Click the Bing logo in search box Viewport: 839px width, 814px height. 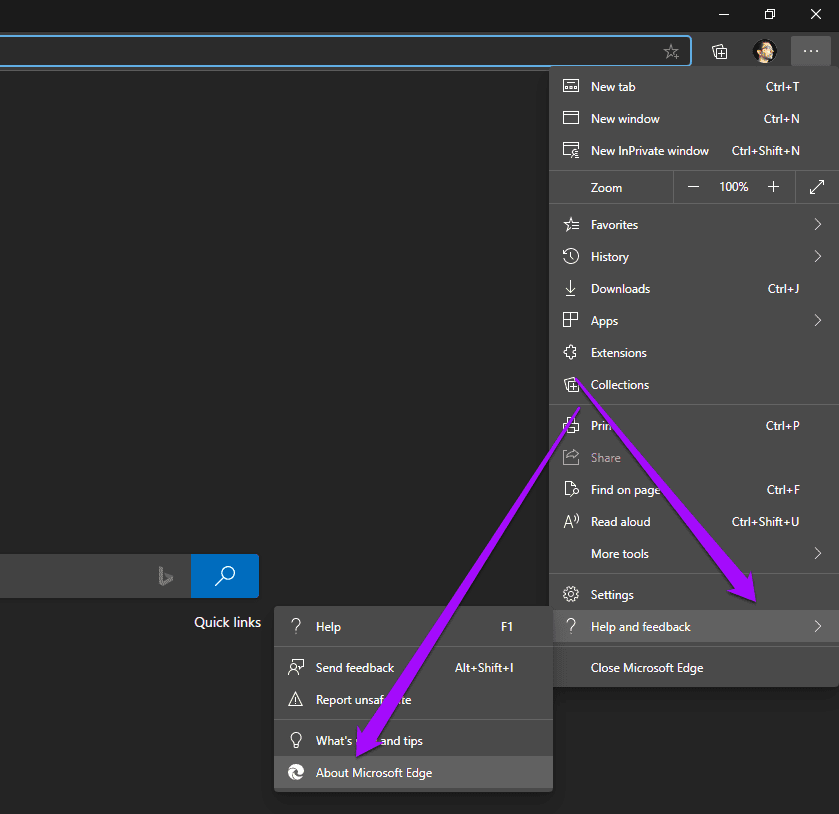(165, 576)
